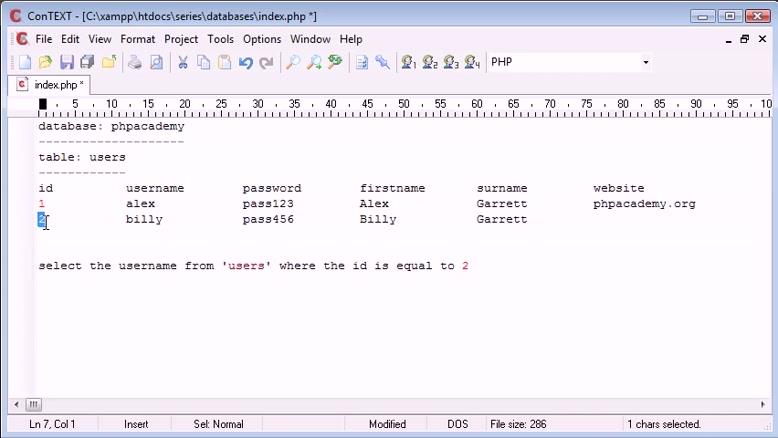Click 'DOS' file format in status bar
The width and height of the screenshot is (778, 438).
point(457,425)
